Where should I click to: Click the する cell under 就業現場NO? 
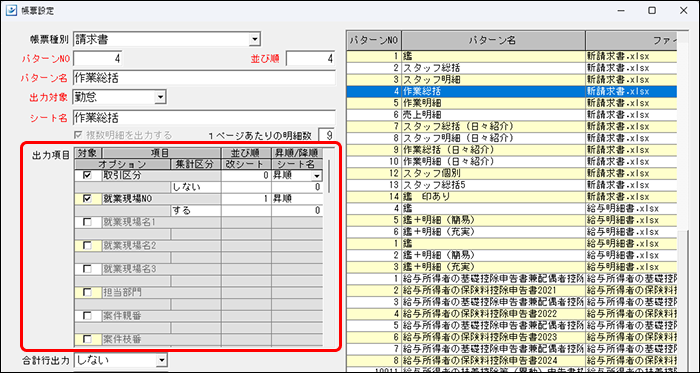coord(196,211)
